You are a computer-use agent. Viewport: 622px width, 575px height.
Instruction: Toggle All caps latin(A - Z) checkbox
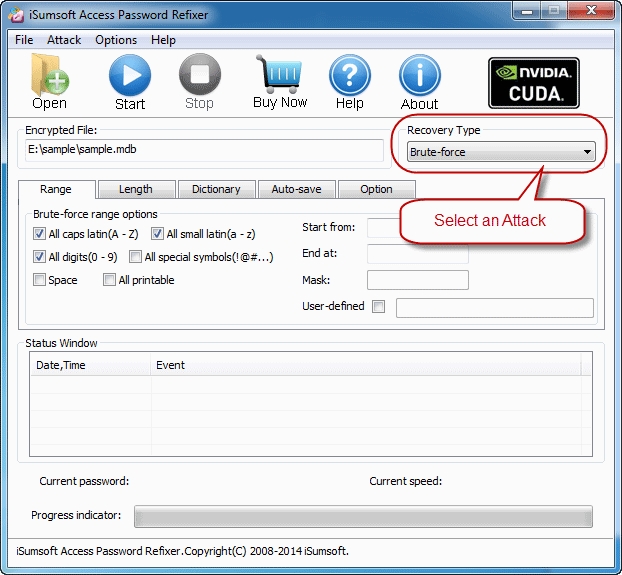39,234
